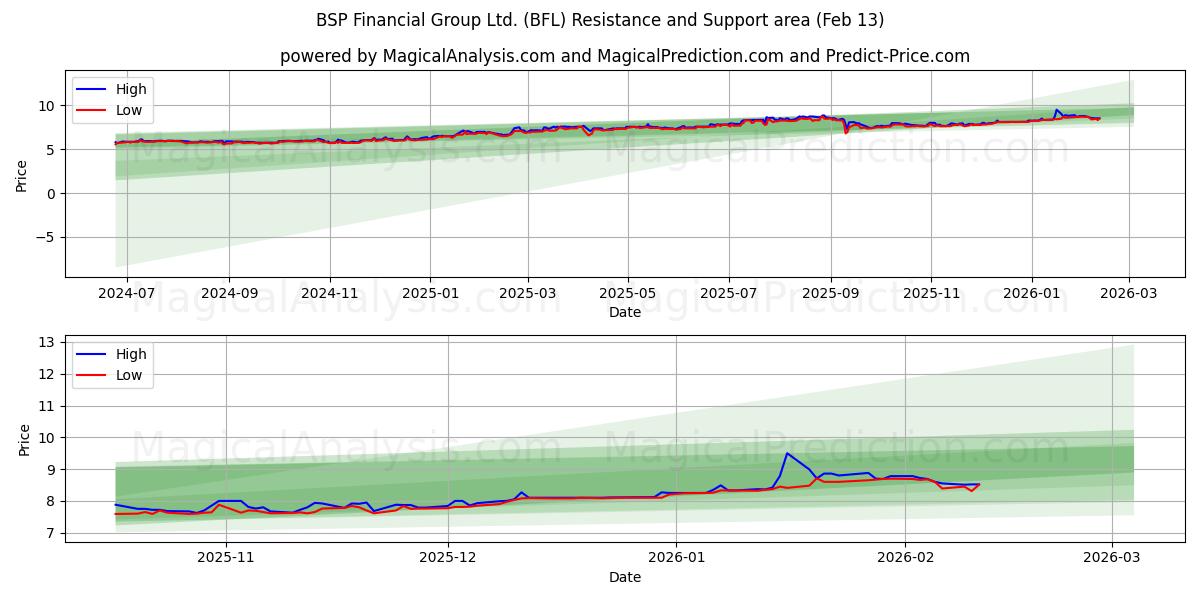
Task: Click the 2026-01 tick label on upper x-axis
Action: click(1032, 294)
